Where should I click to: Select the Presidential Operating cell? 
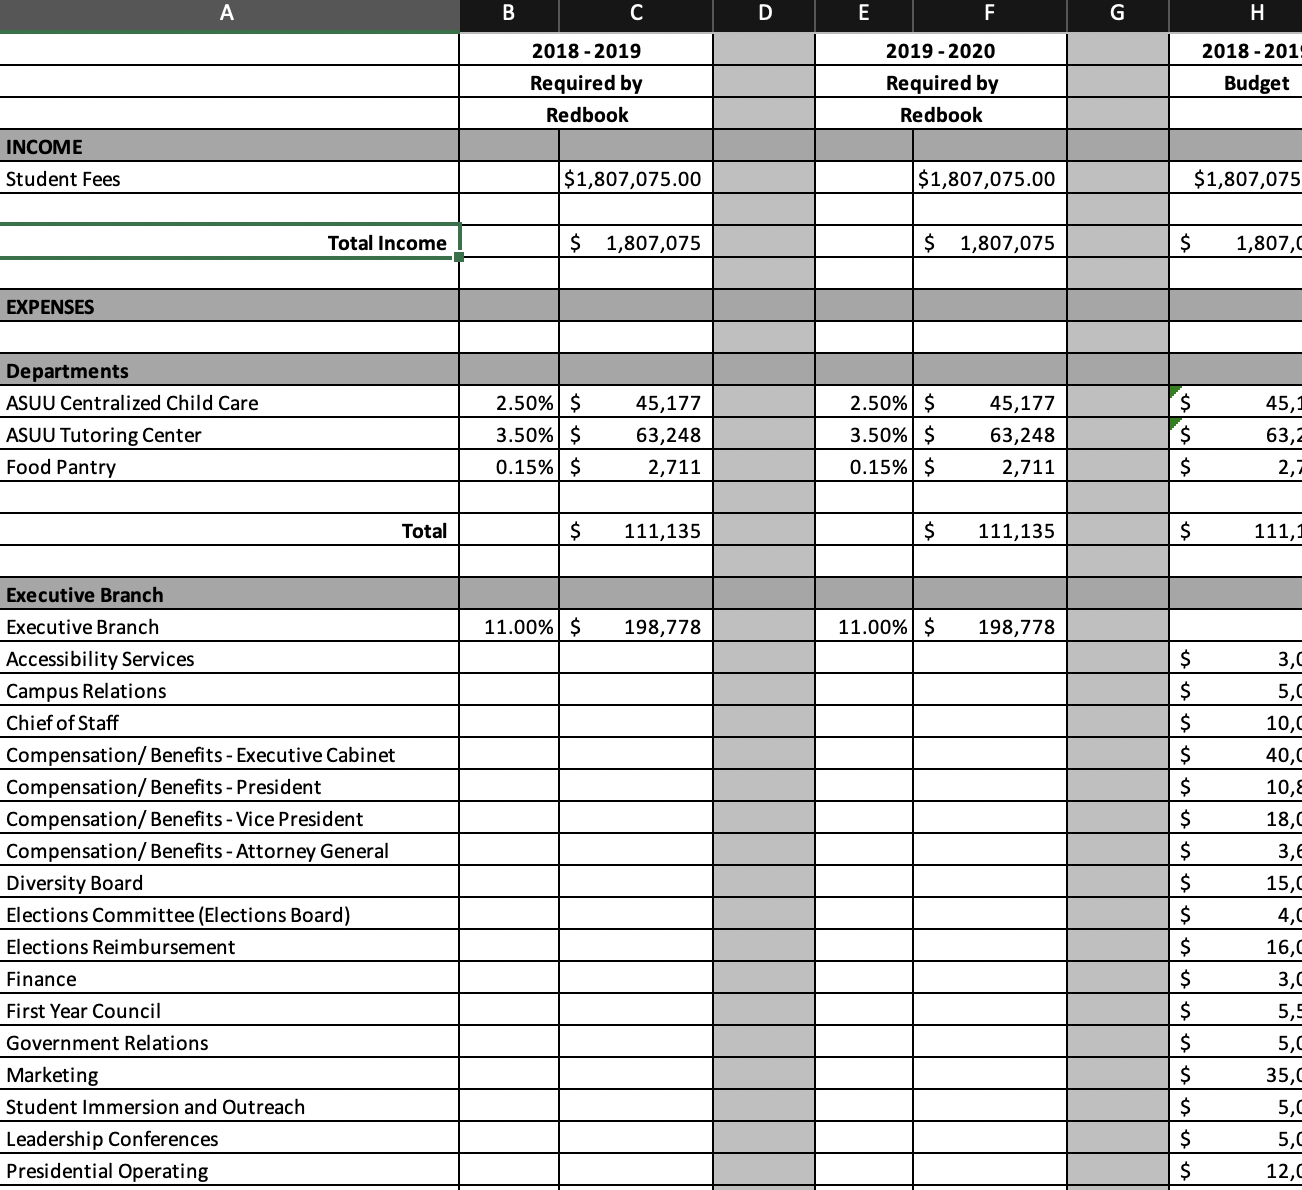point(229,1170)
